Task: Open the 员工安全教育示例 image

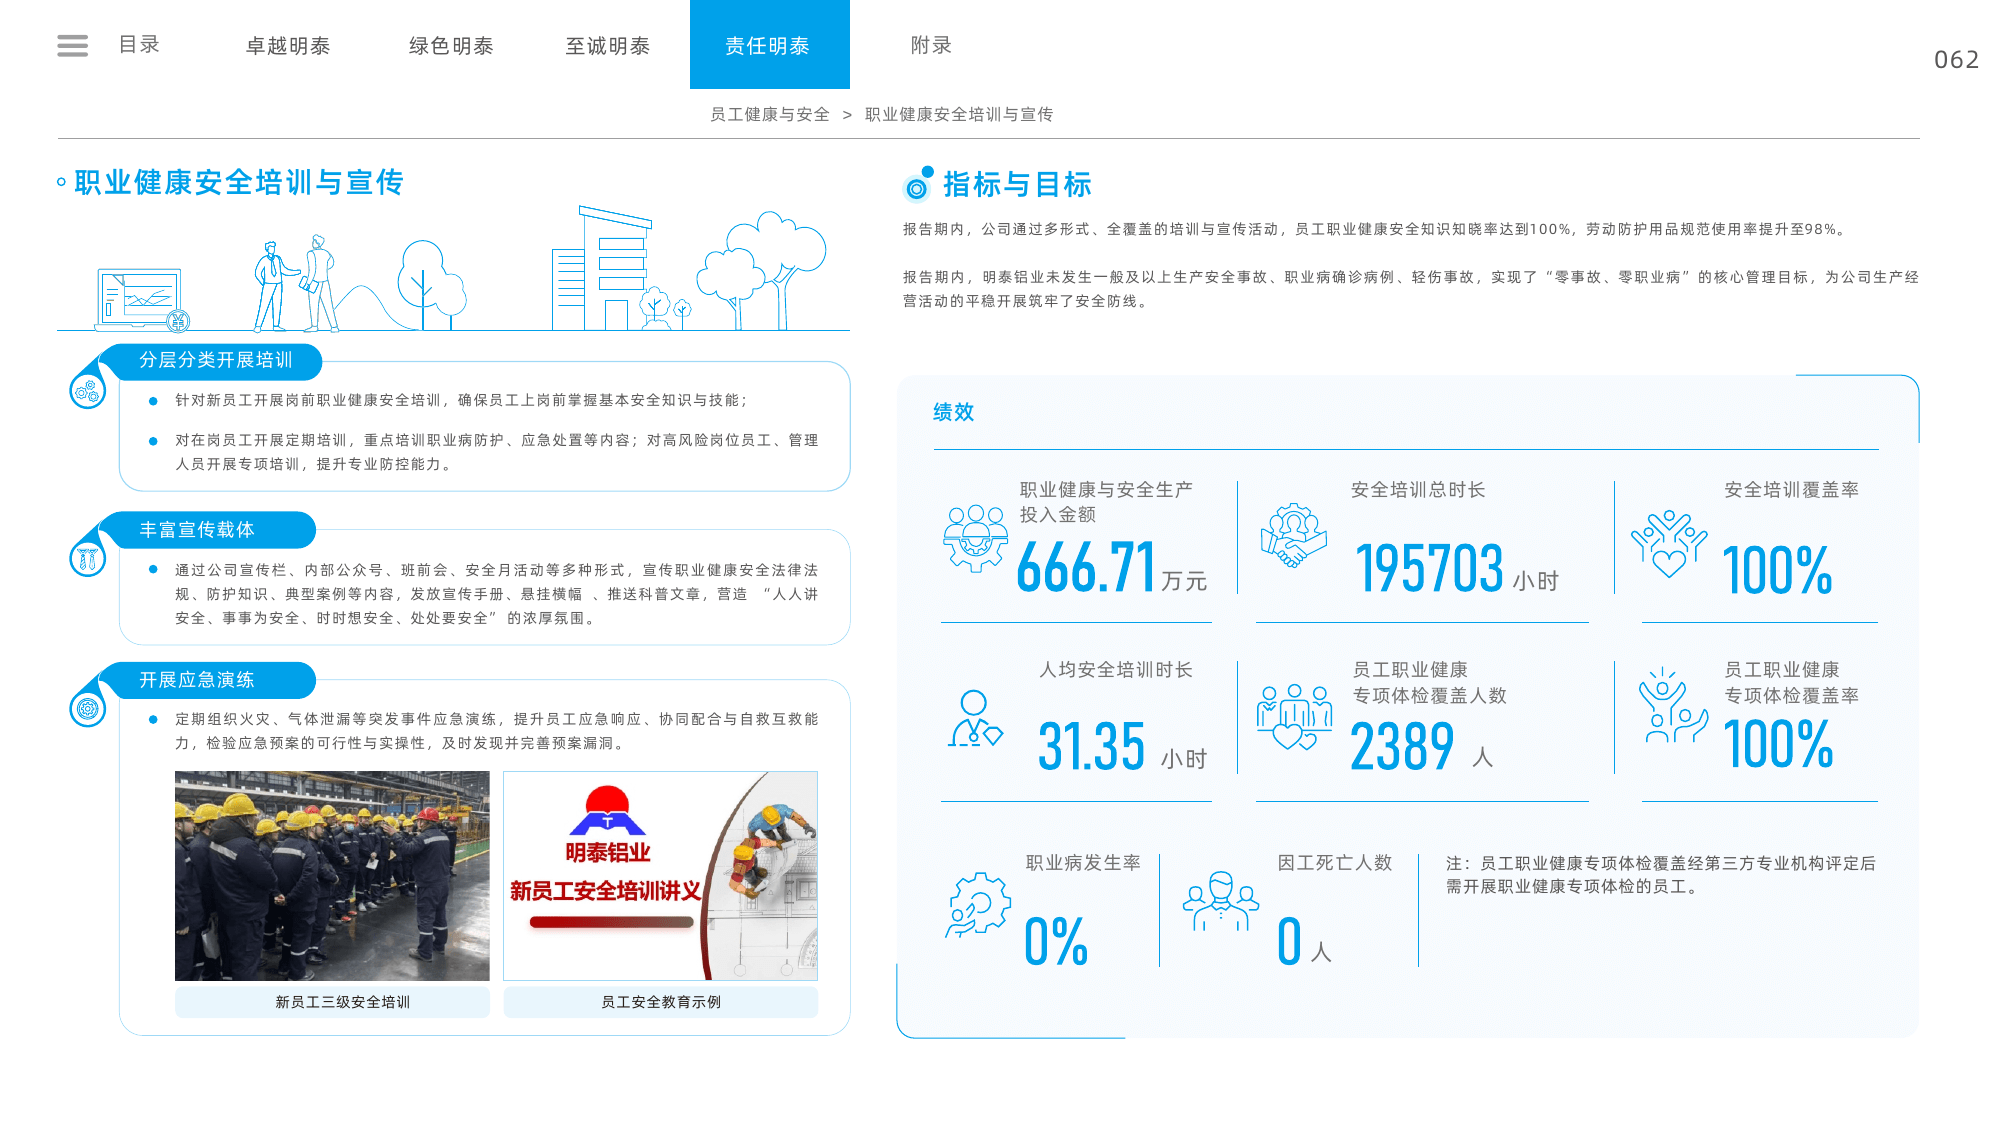Action: coord(660,876)
